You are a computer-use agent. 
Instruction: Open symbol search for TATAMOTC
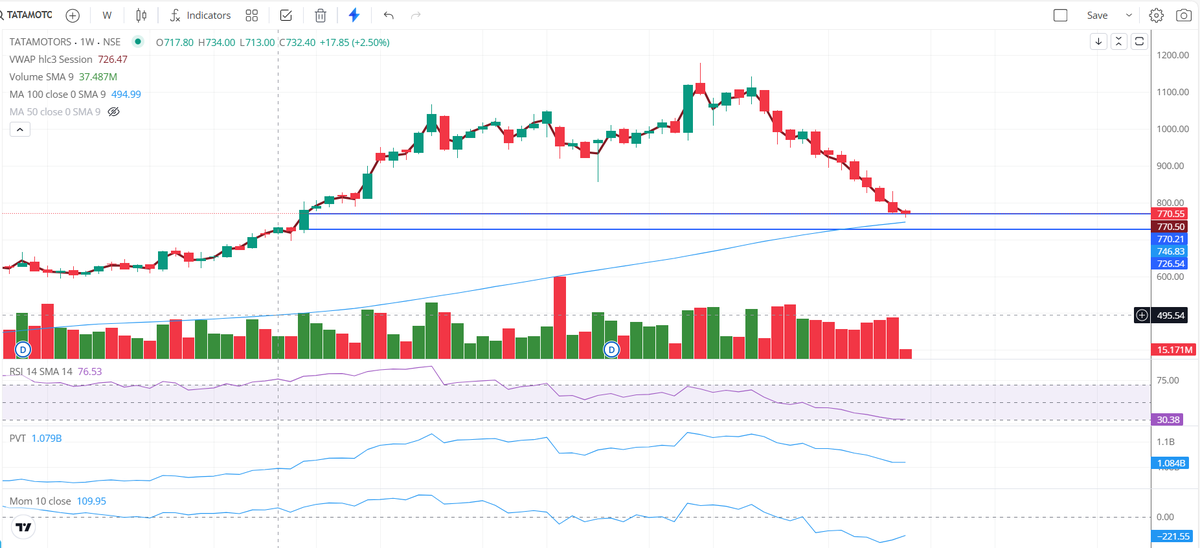click(x=29, y=15)
